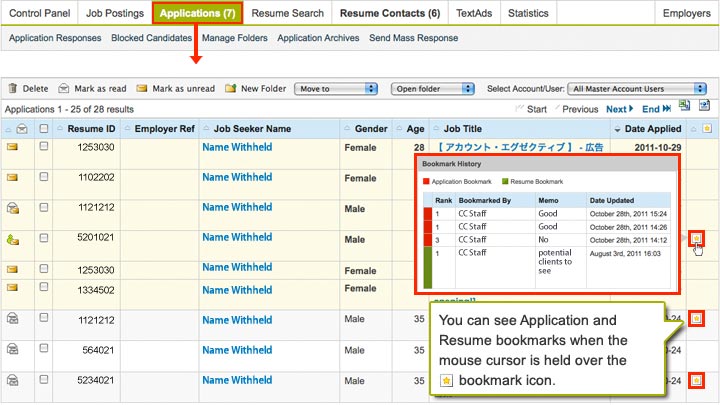Viewport: 720px width, 405px height.
Task: Click bookmark star icon in row 5201021
Action: 697,238
